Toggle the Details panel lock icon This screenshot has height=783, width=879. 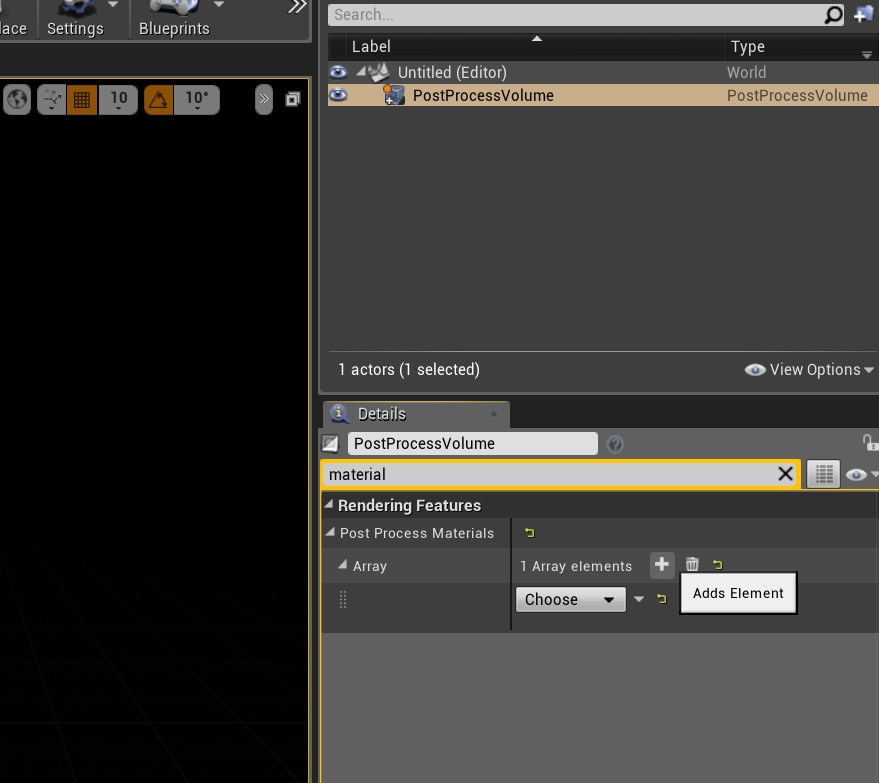pyautogui.click(x=869, y=443)
